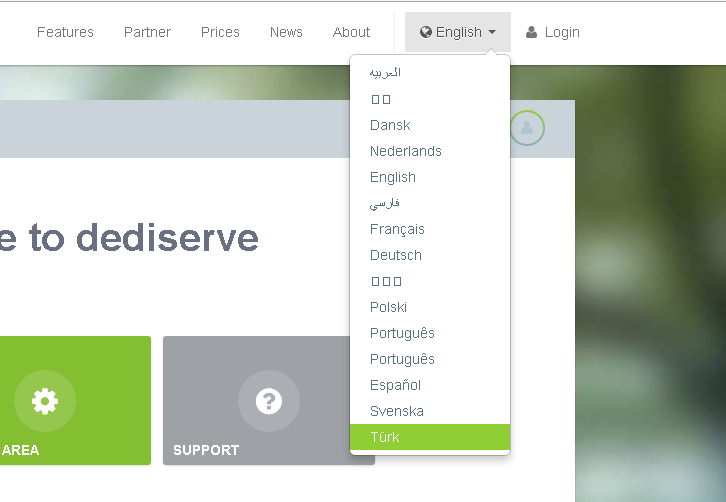Click the gear icon in green tile
Viewport: 726px width, 502px height.
[x=45, y=401]
